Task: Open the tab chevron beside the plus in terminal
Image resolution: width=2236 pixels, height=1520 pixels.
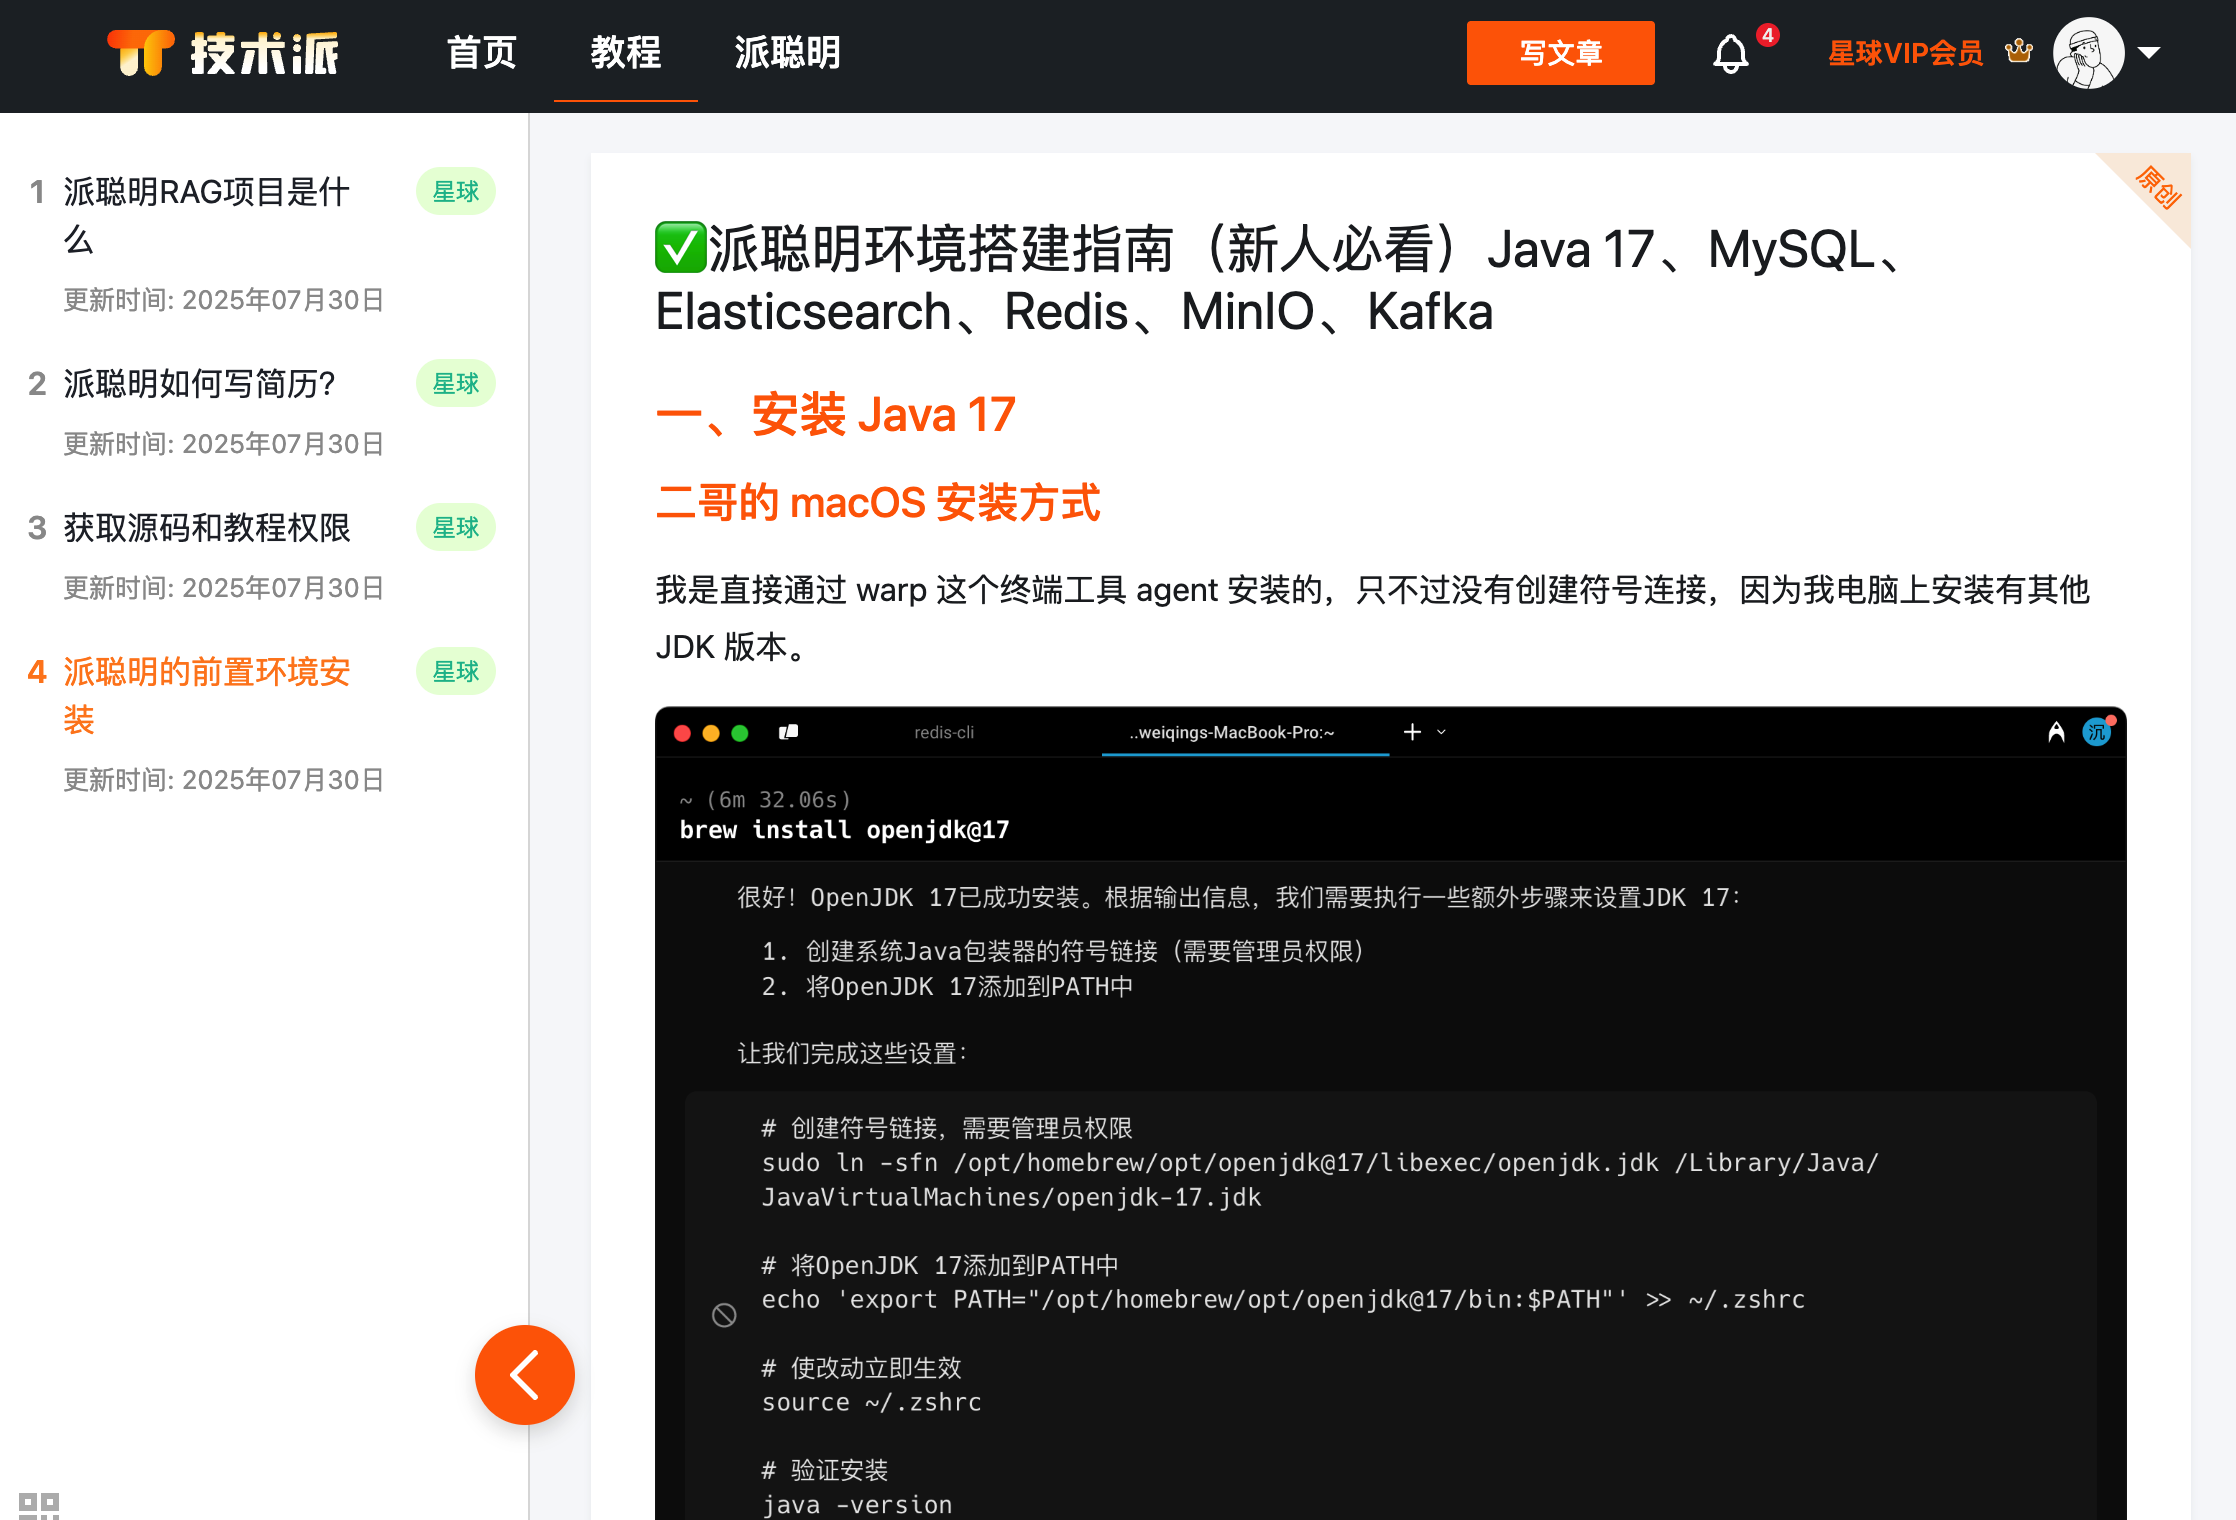Action: point(1440,732)
